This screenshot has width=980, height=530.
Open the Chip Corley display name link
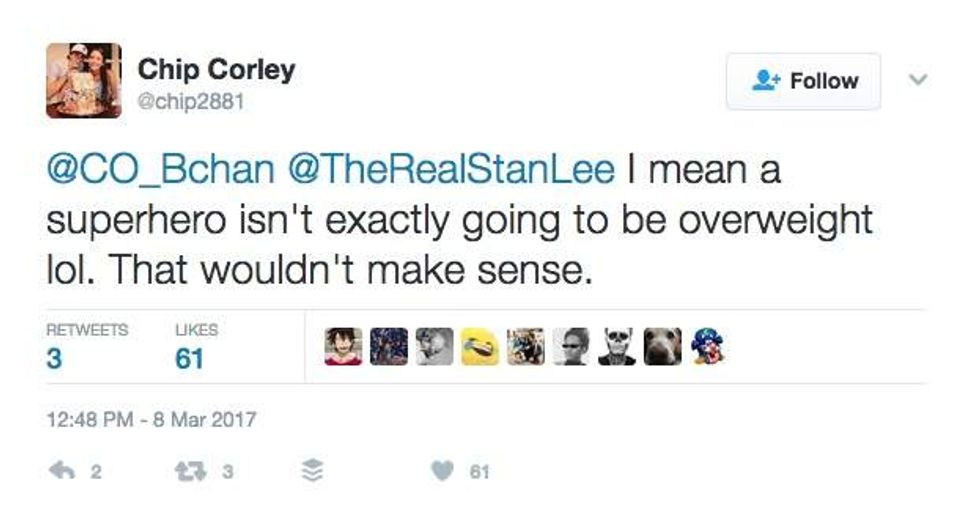216,69
